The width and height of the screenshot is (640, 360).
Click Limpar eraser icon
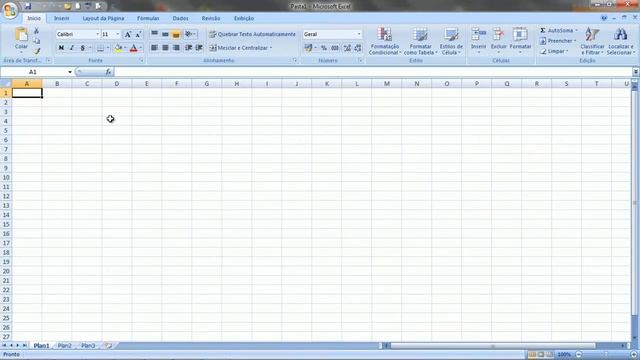click(543, 51)
